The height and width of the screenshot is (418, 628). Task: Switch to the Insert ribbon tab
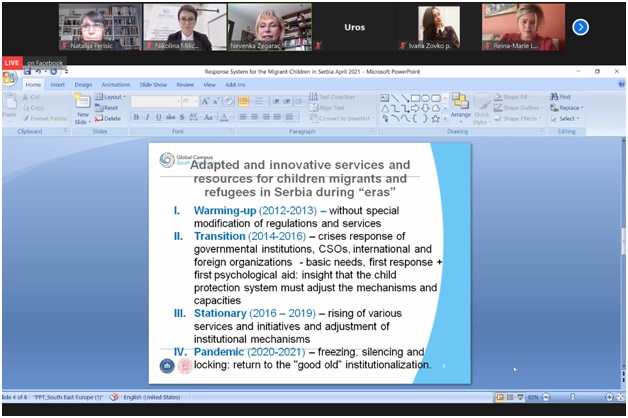[x=57, y=85]
